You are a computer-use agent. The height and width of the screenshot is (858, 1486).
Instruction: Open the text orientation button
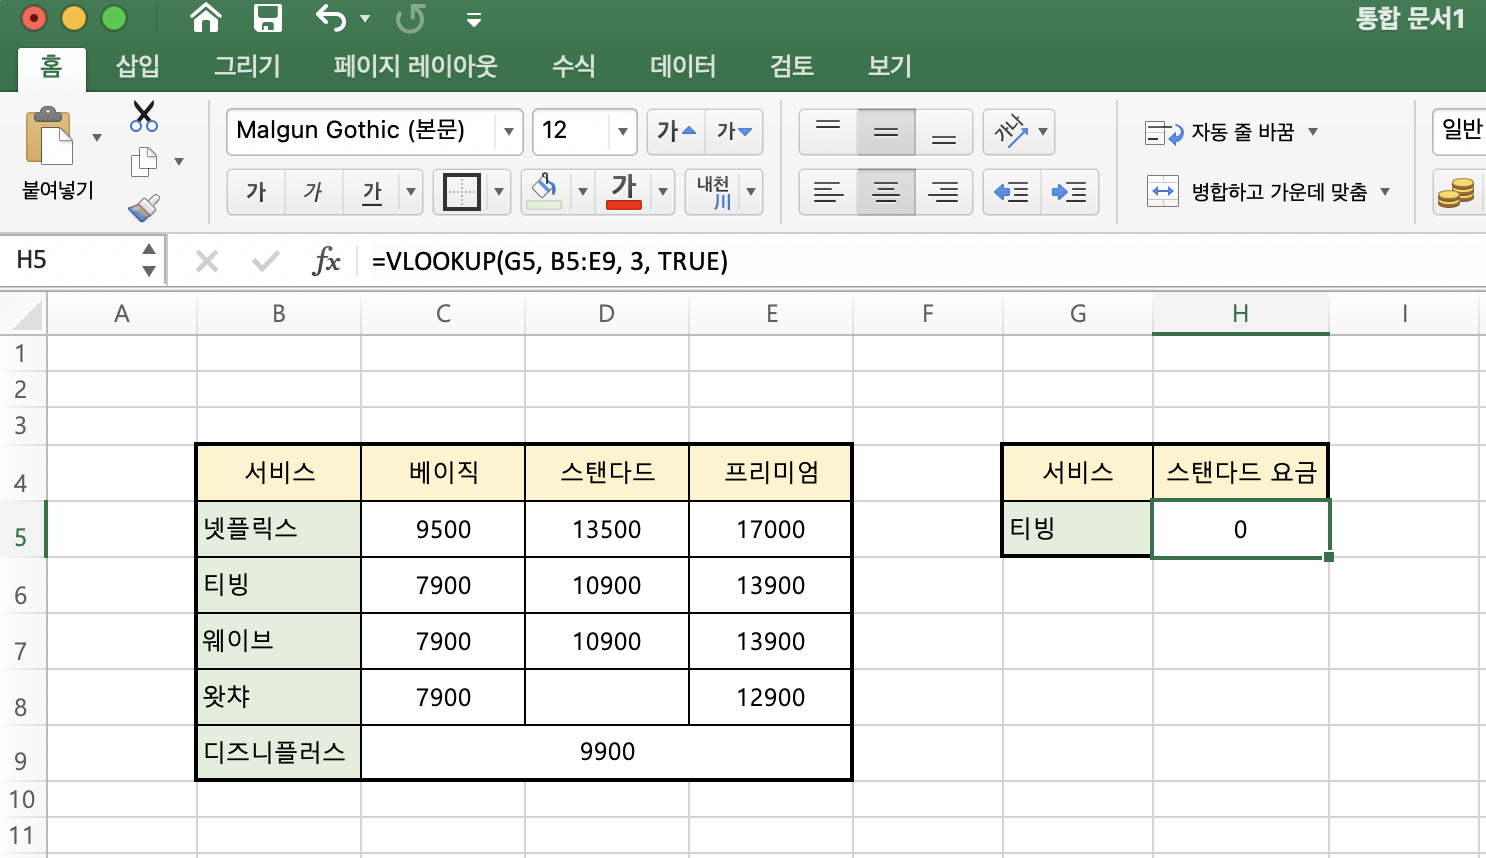pyautogui.click(x=1019, y=131)
